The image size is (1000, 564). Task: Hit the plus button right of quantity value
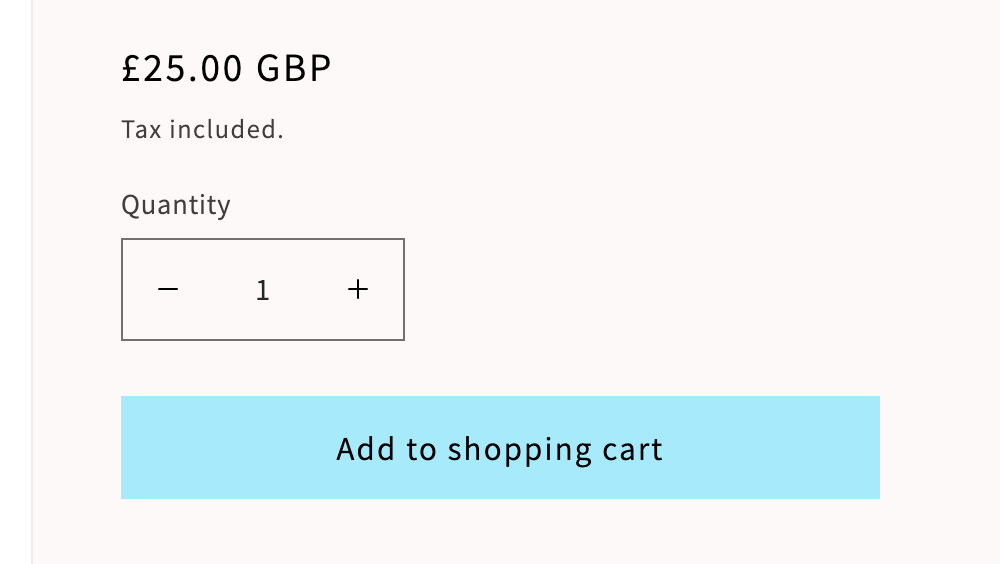coord(358,290)
